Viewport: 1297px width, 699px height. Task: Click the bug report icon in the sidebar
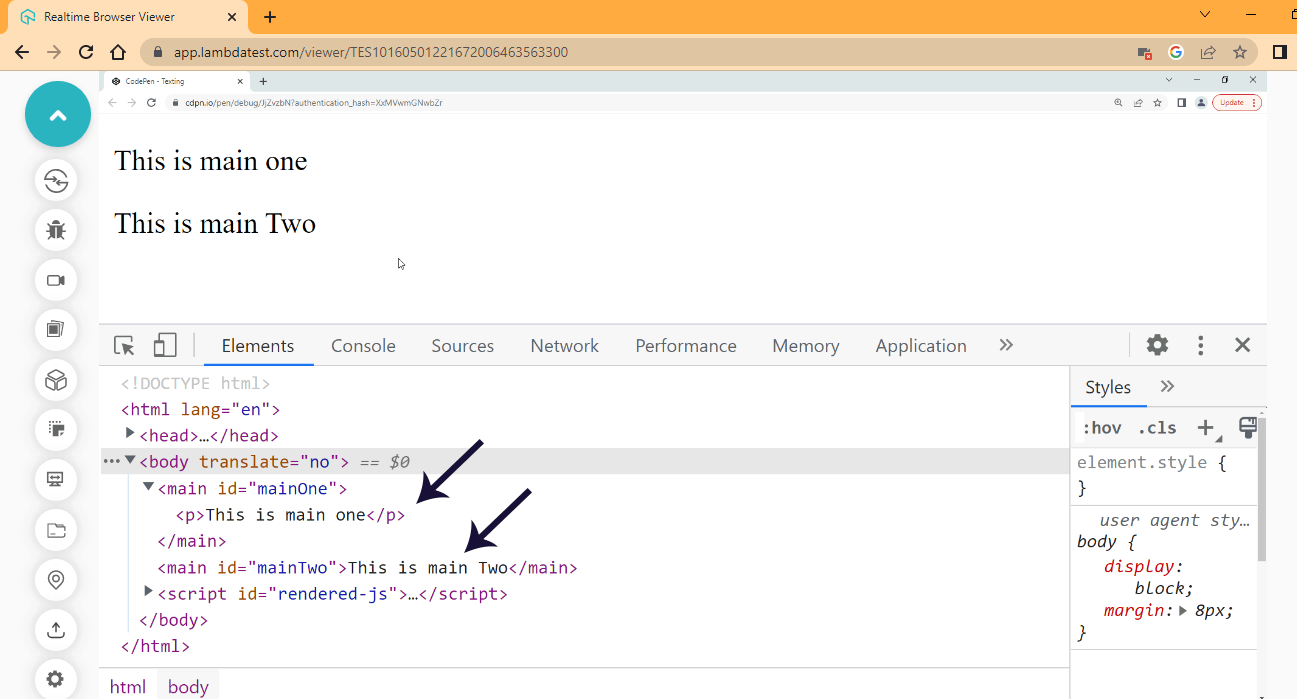56,230
